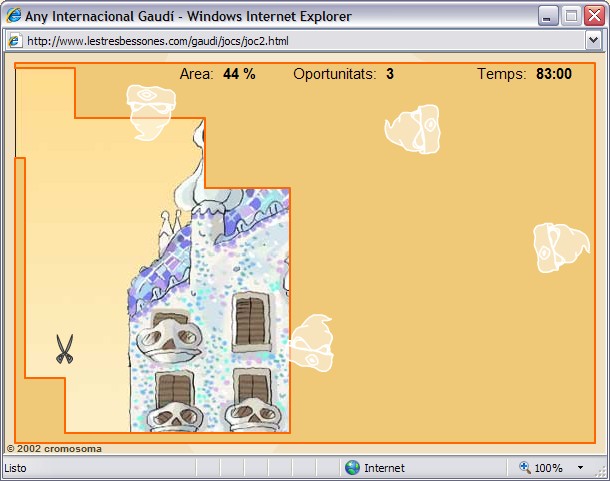This screenshot has width=610, height=481.
Task: Click the Area 44 % readout
Action: coord(217,74)
